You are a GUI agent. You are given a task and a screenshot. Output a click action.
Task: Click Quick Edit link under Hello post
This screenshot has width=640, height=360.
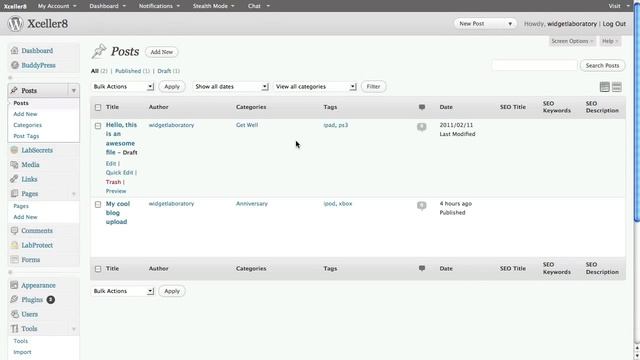pos(120,173)
